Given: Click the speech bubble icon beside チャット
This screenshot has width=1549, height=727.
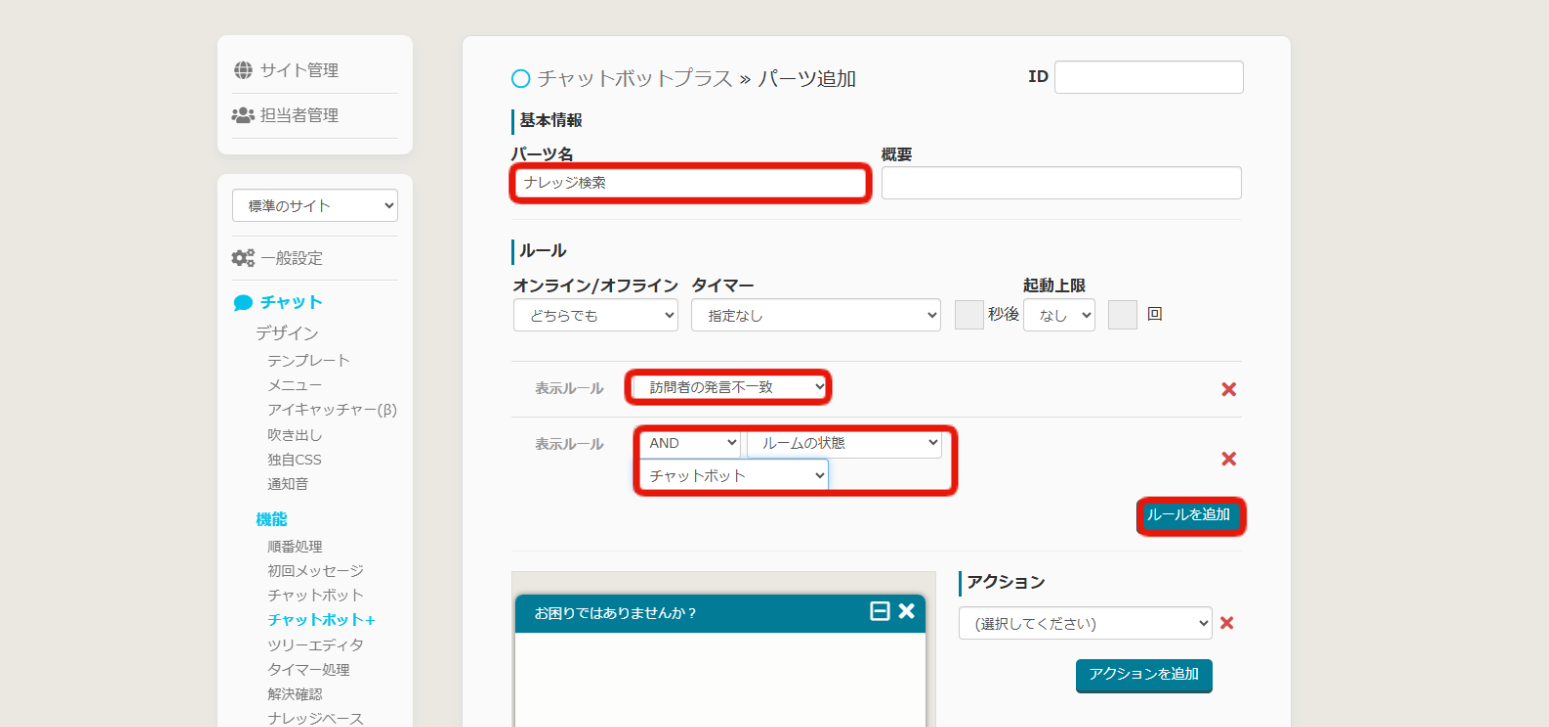Looking at the screenshot, I should pos(243,302).
